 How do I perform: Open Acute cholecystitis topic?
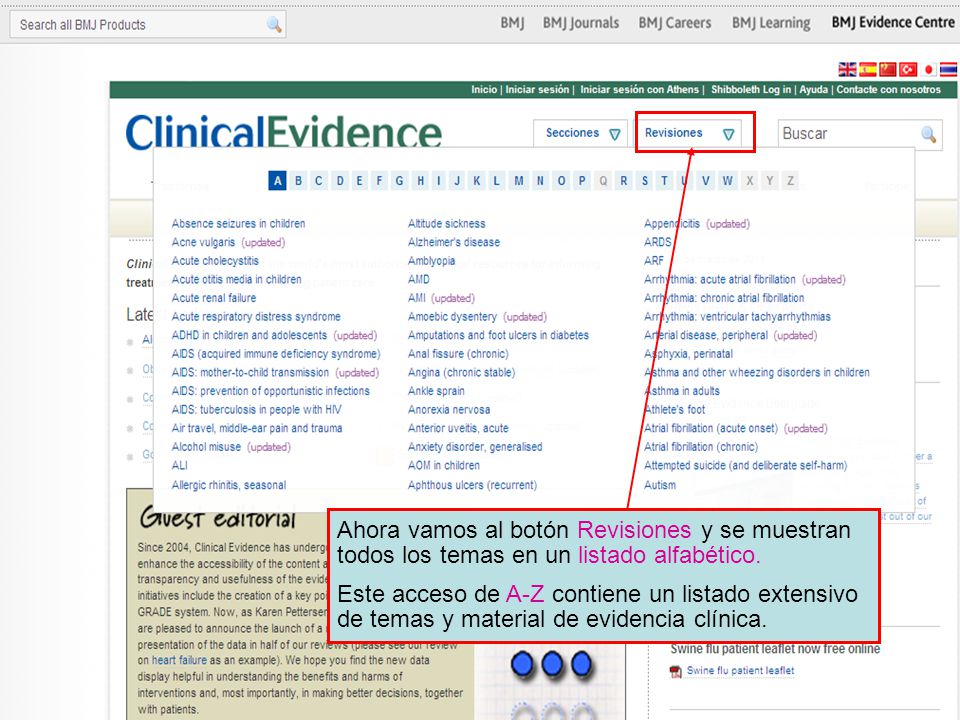click(215, 261)
